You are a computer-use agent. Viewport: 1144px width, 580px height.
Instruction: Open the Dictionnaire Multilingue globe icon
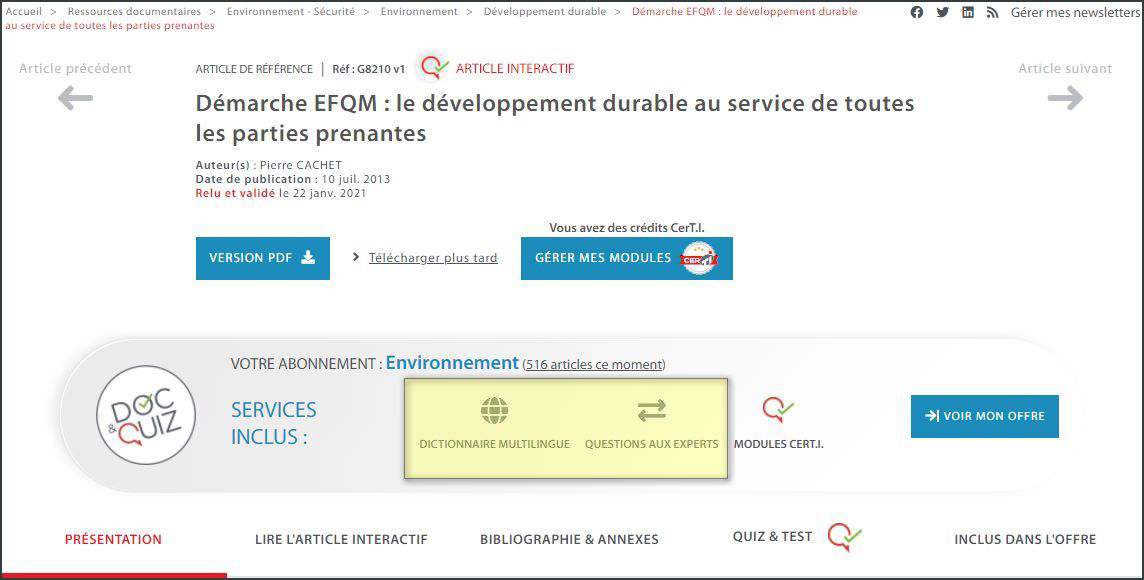coord(494,411)
